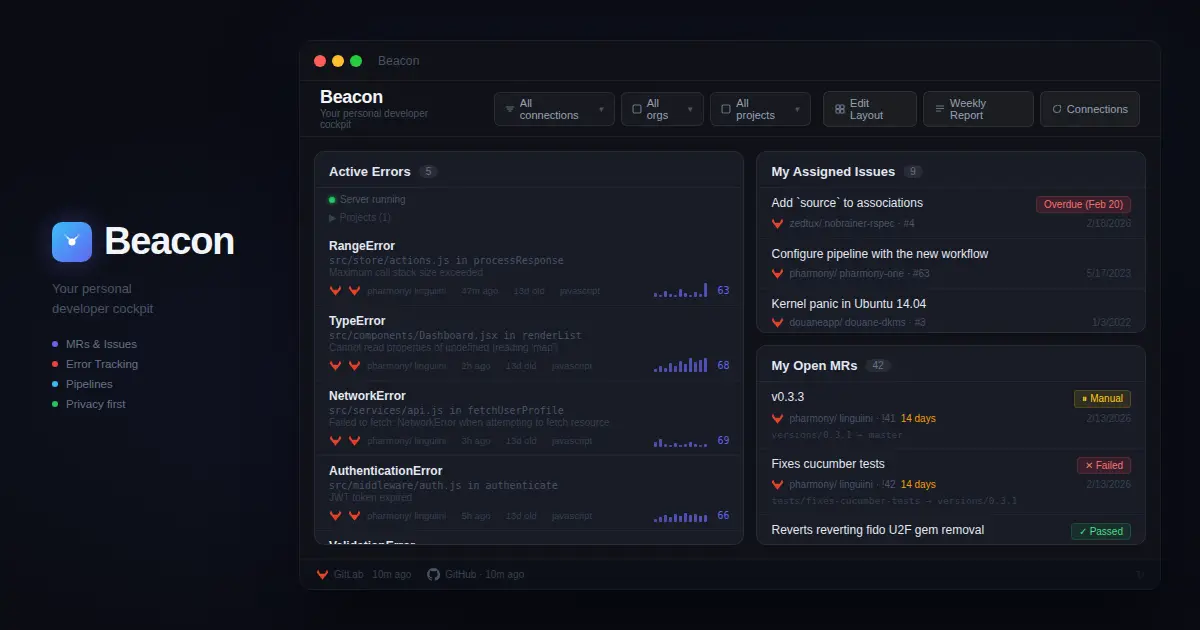Expand the Projects (1) section
The image size is (1200, 630).
point(360,217)
